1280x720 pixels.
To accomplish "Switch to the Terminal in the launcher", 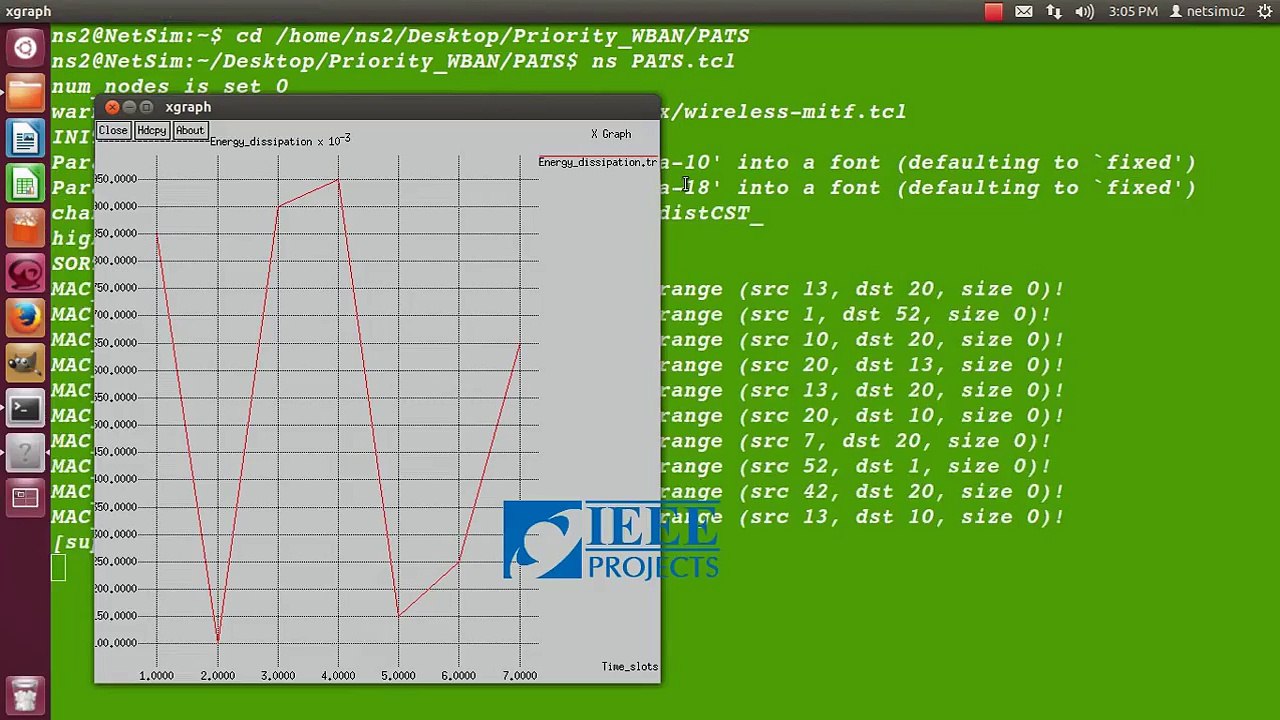I will tap(26, 409).
